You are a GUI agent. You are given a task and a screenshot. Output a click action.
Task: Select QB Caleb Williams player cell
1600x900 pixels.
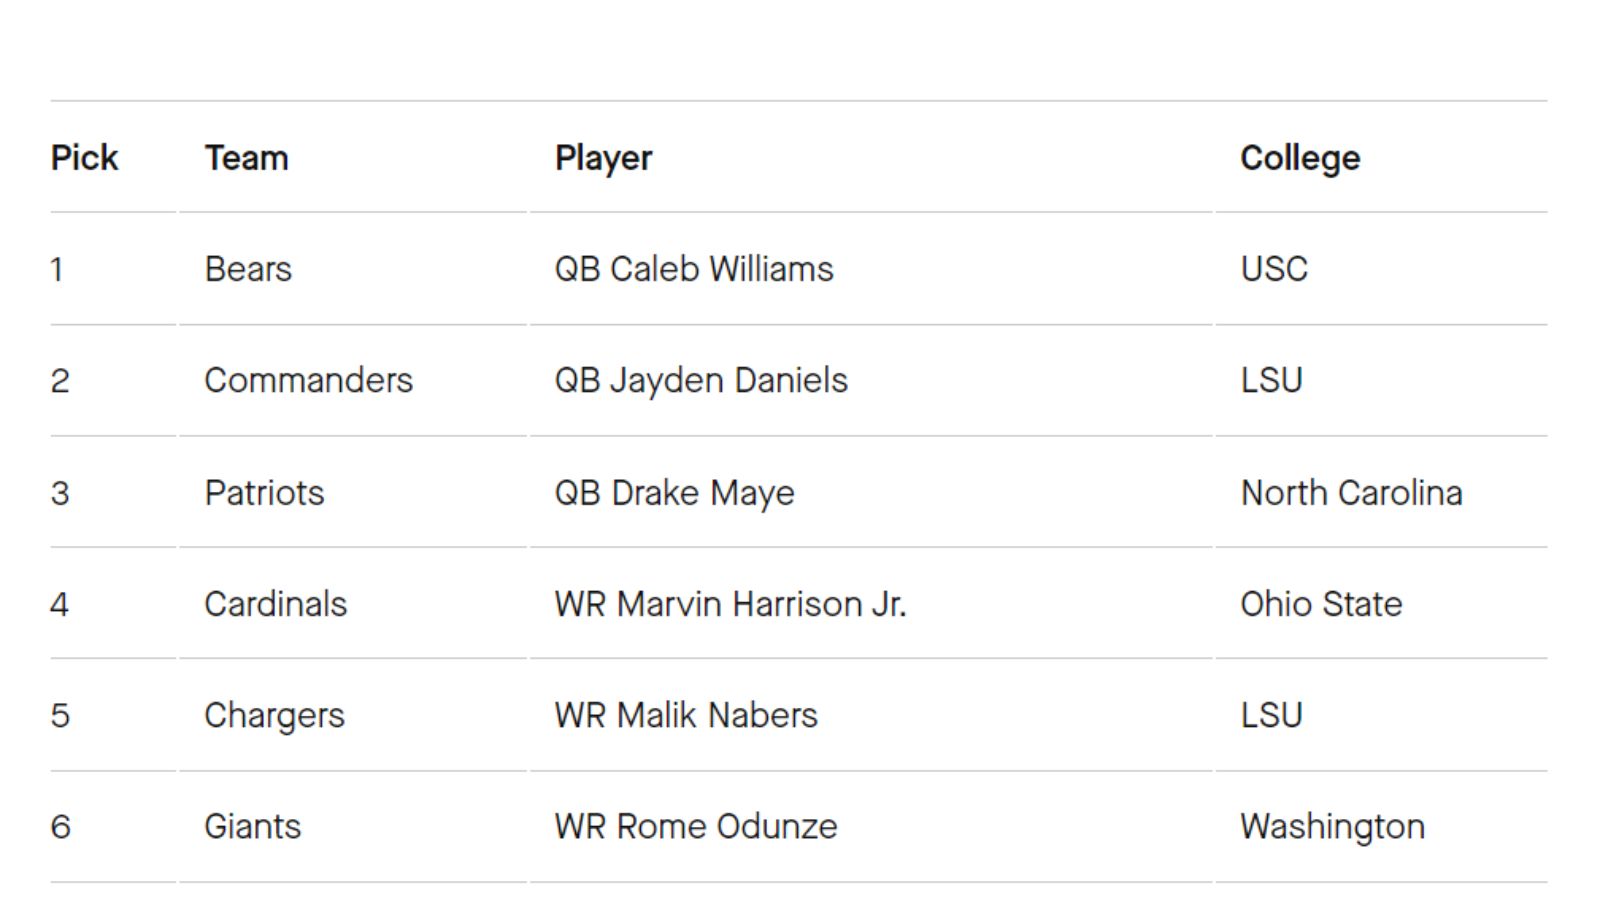click(x=694, y=269)
